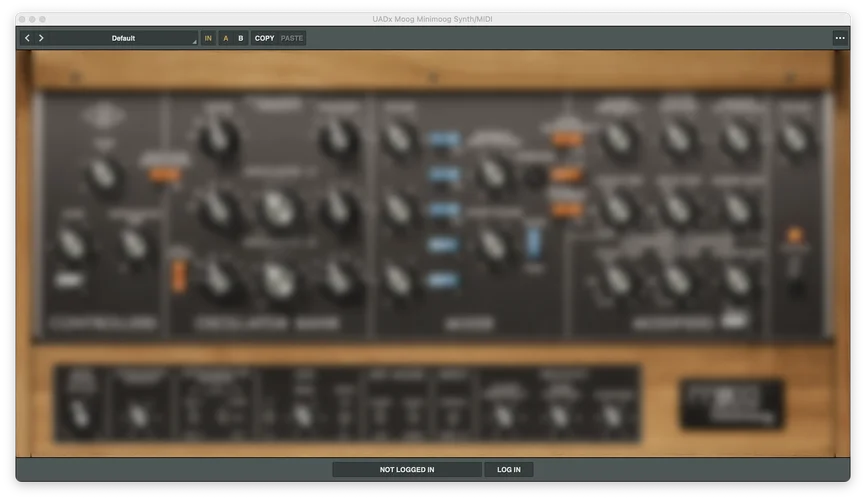Viewport: 866px width, 500px height.
Task: Click first knob in Modifiers bottom row
Action: pos(618,280)
